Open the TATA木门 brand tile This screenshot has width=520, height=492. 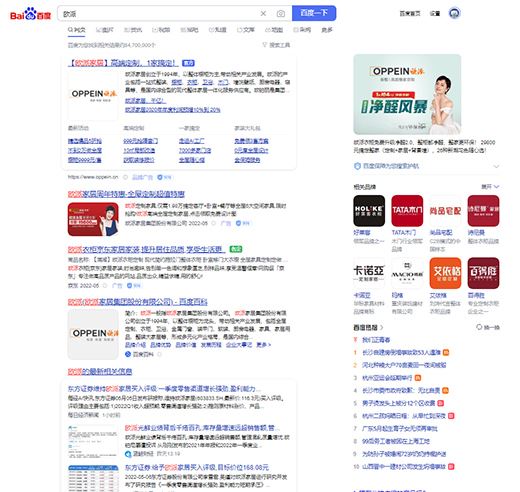click(407, 211)
